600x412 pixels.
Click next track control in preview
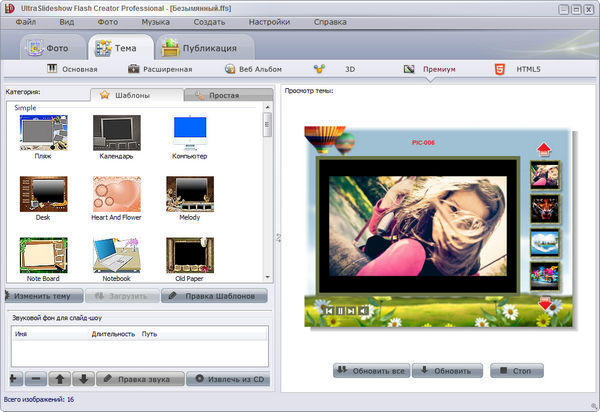(351, 311)
